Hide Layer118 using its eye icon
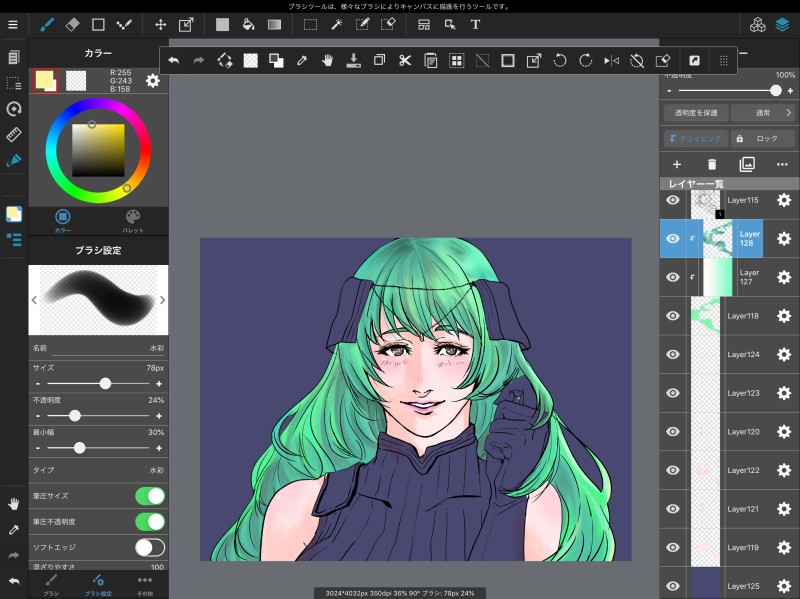This screenshot has width=800, height=599. (x=673, y=316)
